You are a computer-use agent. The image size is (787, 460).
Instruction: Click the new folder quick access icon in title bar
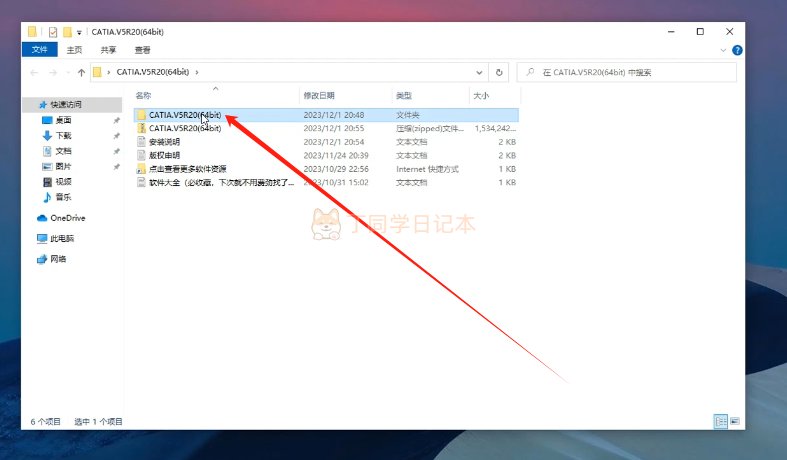[67, 32]
